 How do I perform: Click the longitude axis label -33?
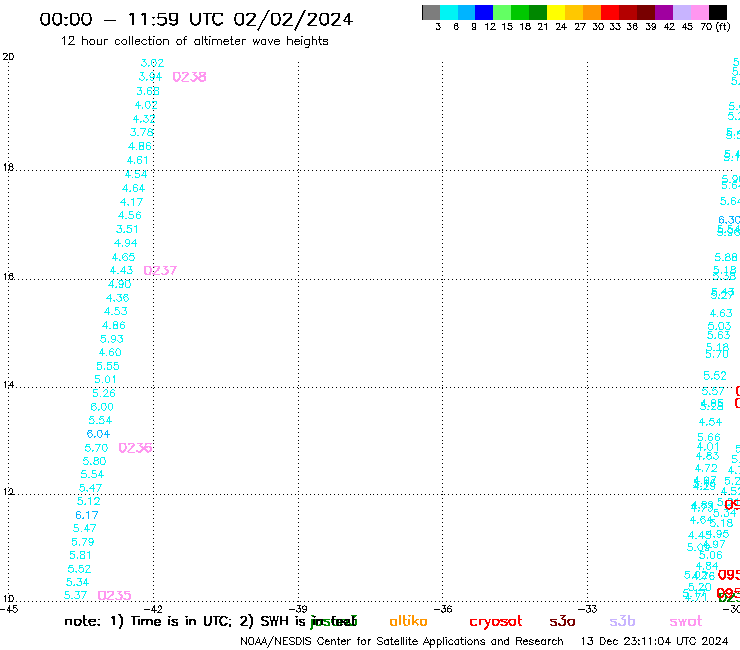[x=588, y=609]
